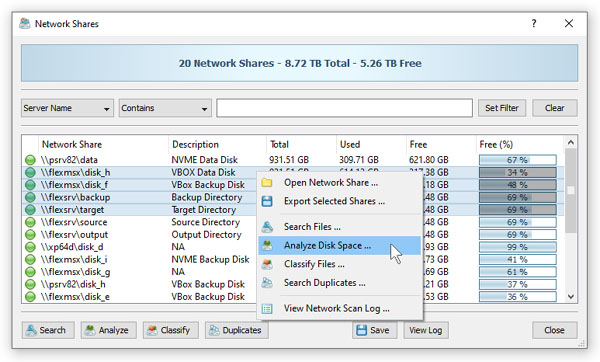Click the Analyze button at bottom
Viewport: 600px width, 362px height.
click(x=109, y=330)
